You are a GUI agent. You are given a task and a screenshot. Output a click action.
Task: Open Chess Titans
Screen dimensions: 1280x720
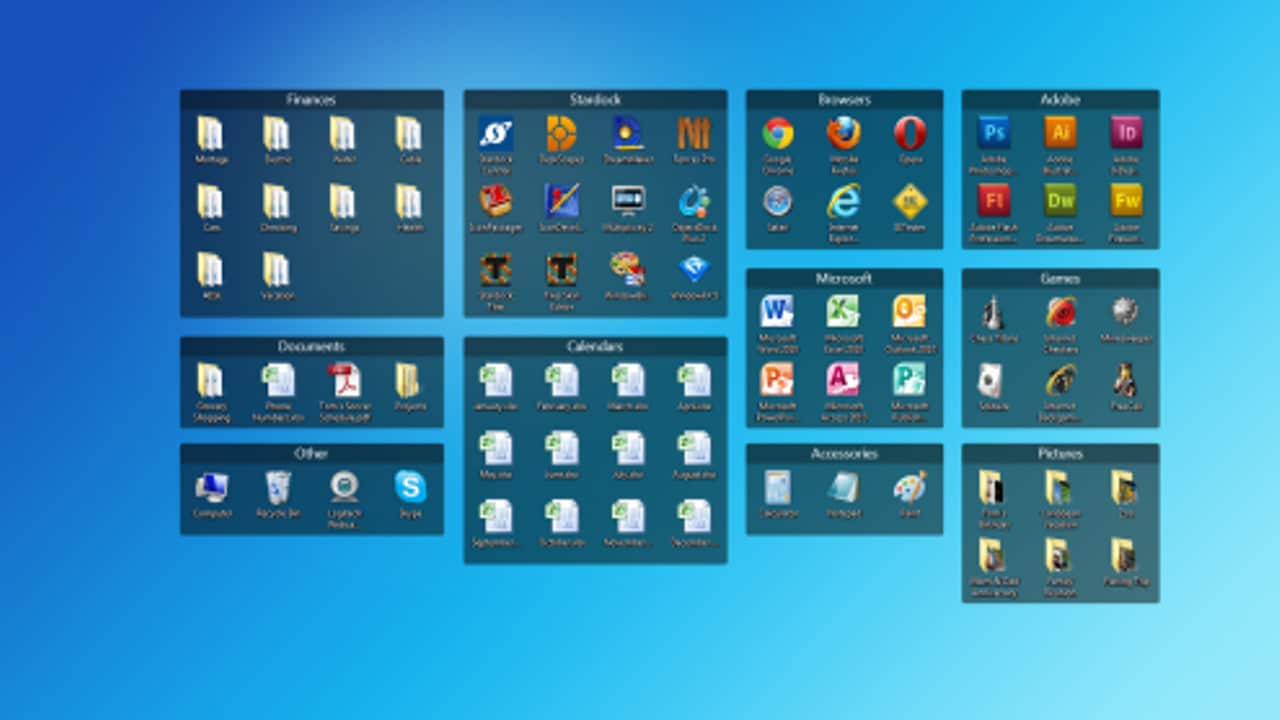[x=993, y=312]
